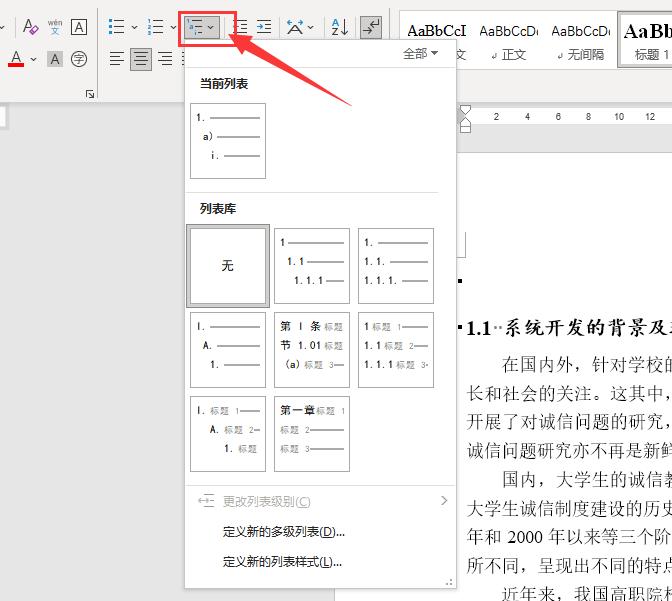Viewport: 672px width, 601px height.
Task: Increase paragraph indent
Action: [x=264, y=27]
